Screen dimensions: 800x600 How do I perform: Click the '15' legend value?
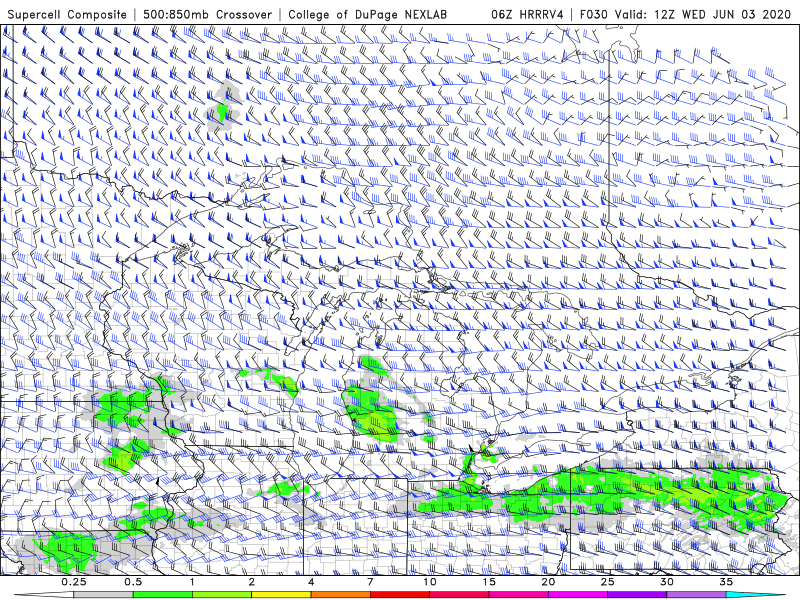pyautogui.click(x=489, y=582)
